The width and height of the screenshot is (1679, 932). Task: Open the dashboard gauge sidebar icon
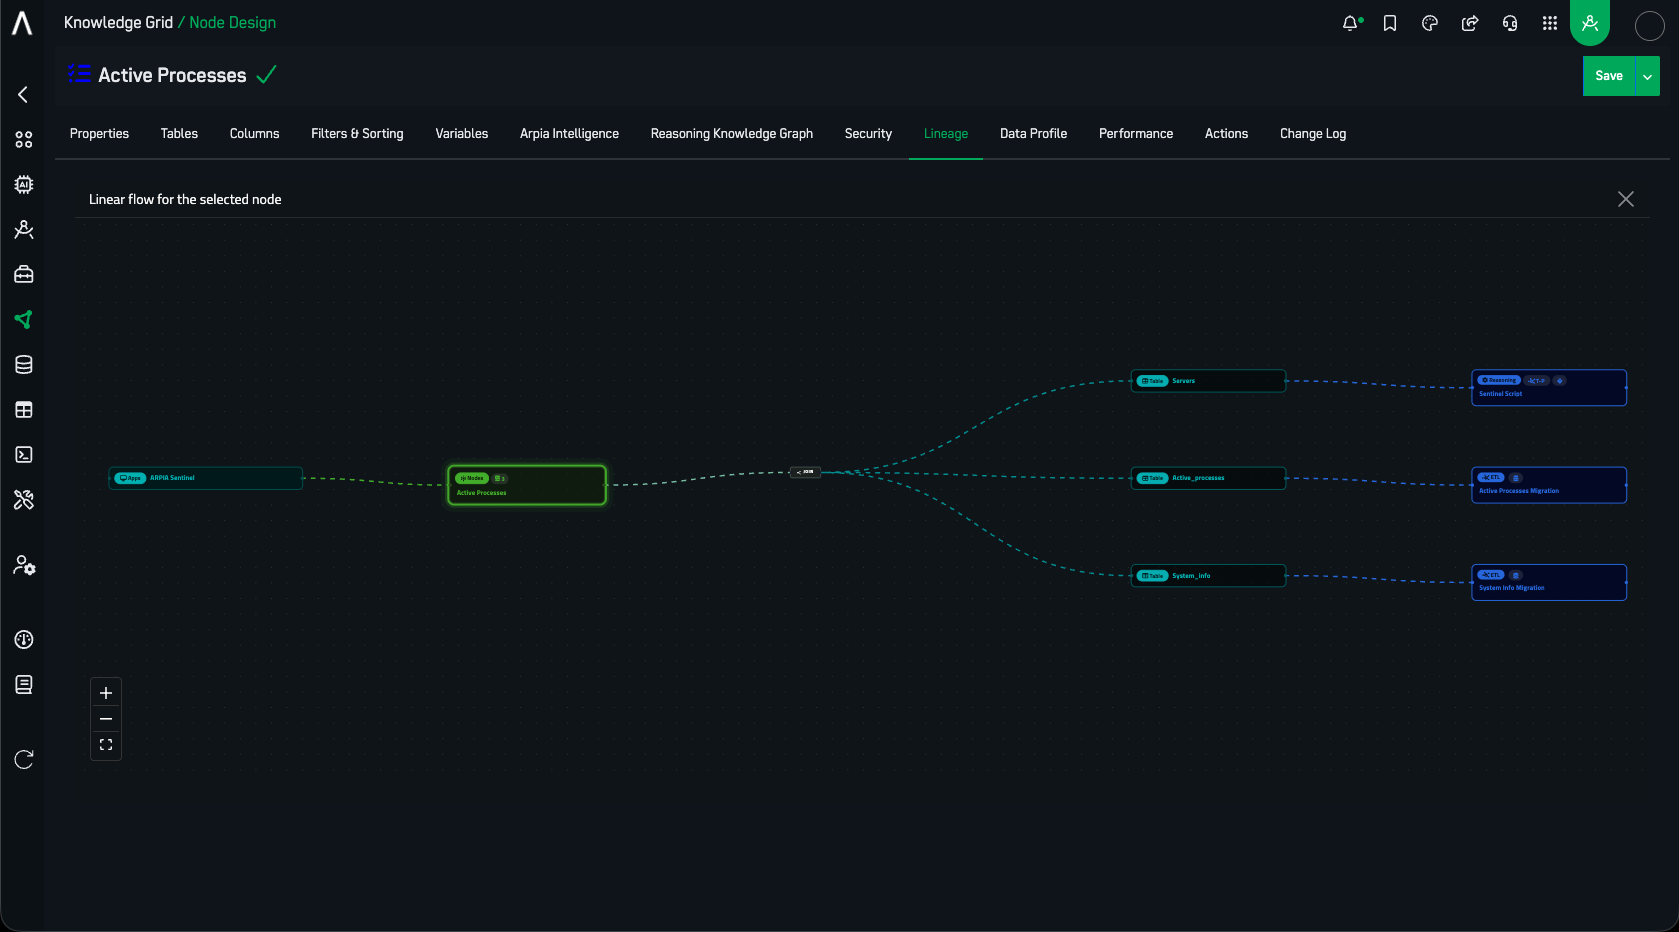pos(24,640)
